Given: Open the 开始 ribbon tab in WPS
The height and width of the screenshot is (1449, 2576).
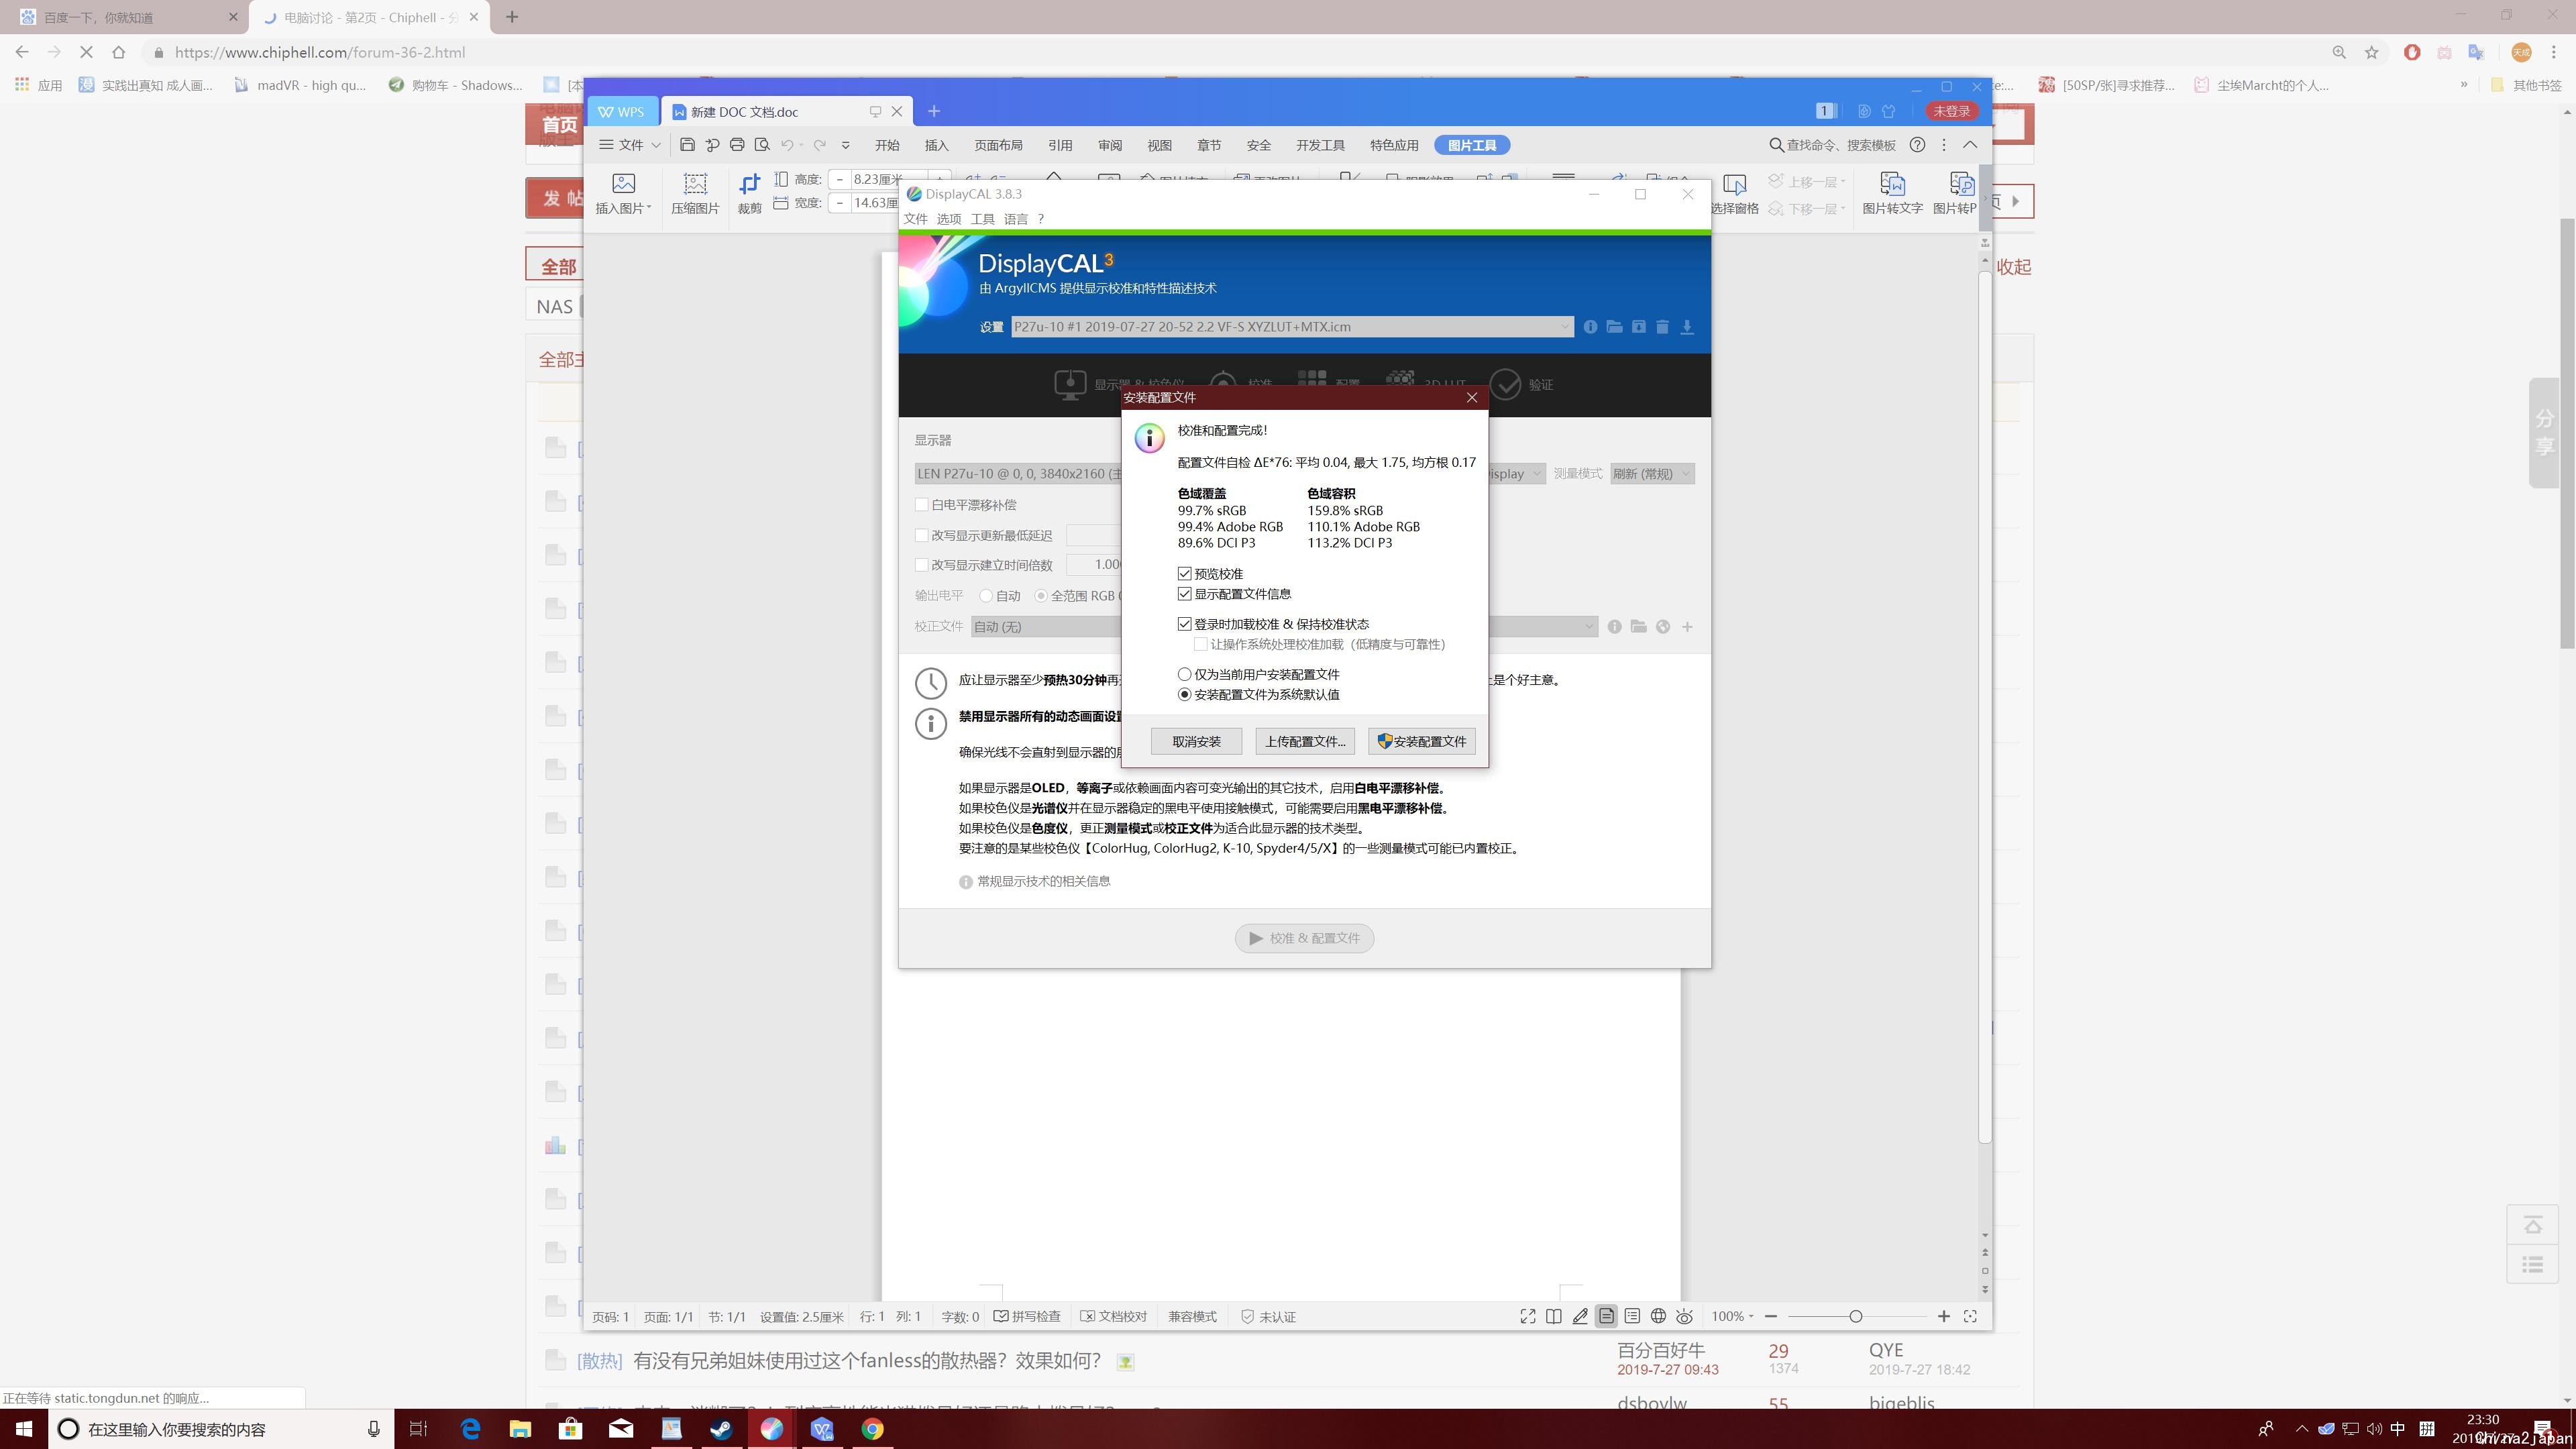Looking at the screenshot, I should coord(887,145).
